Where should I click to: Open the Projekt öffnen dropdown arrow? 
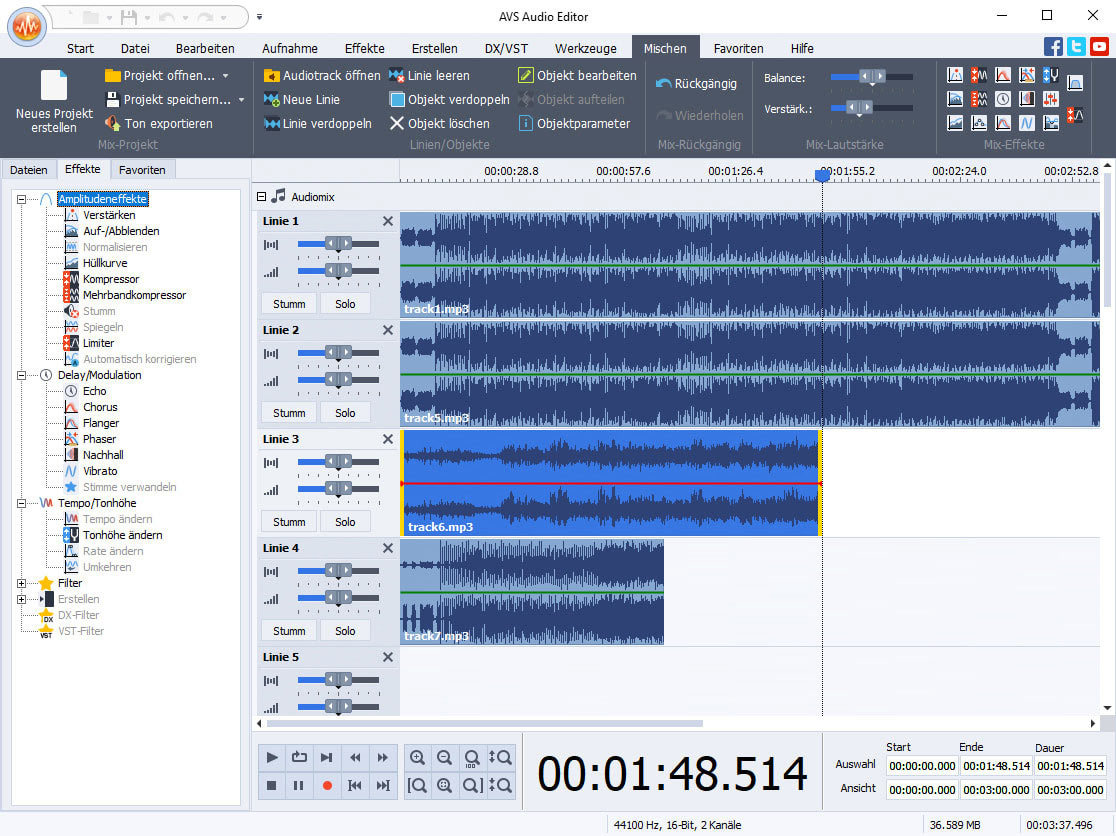point(226,75)
